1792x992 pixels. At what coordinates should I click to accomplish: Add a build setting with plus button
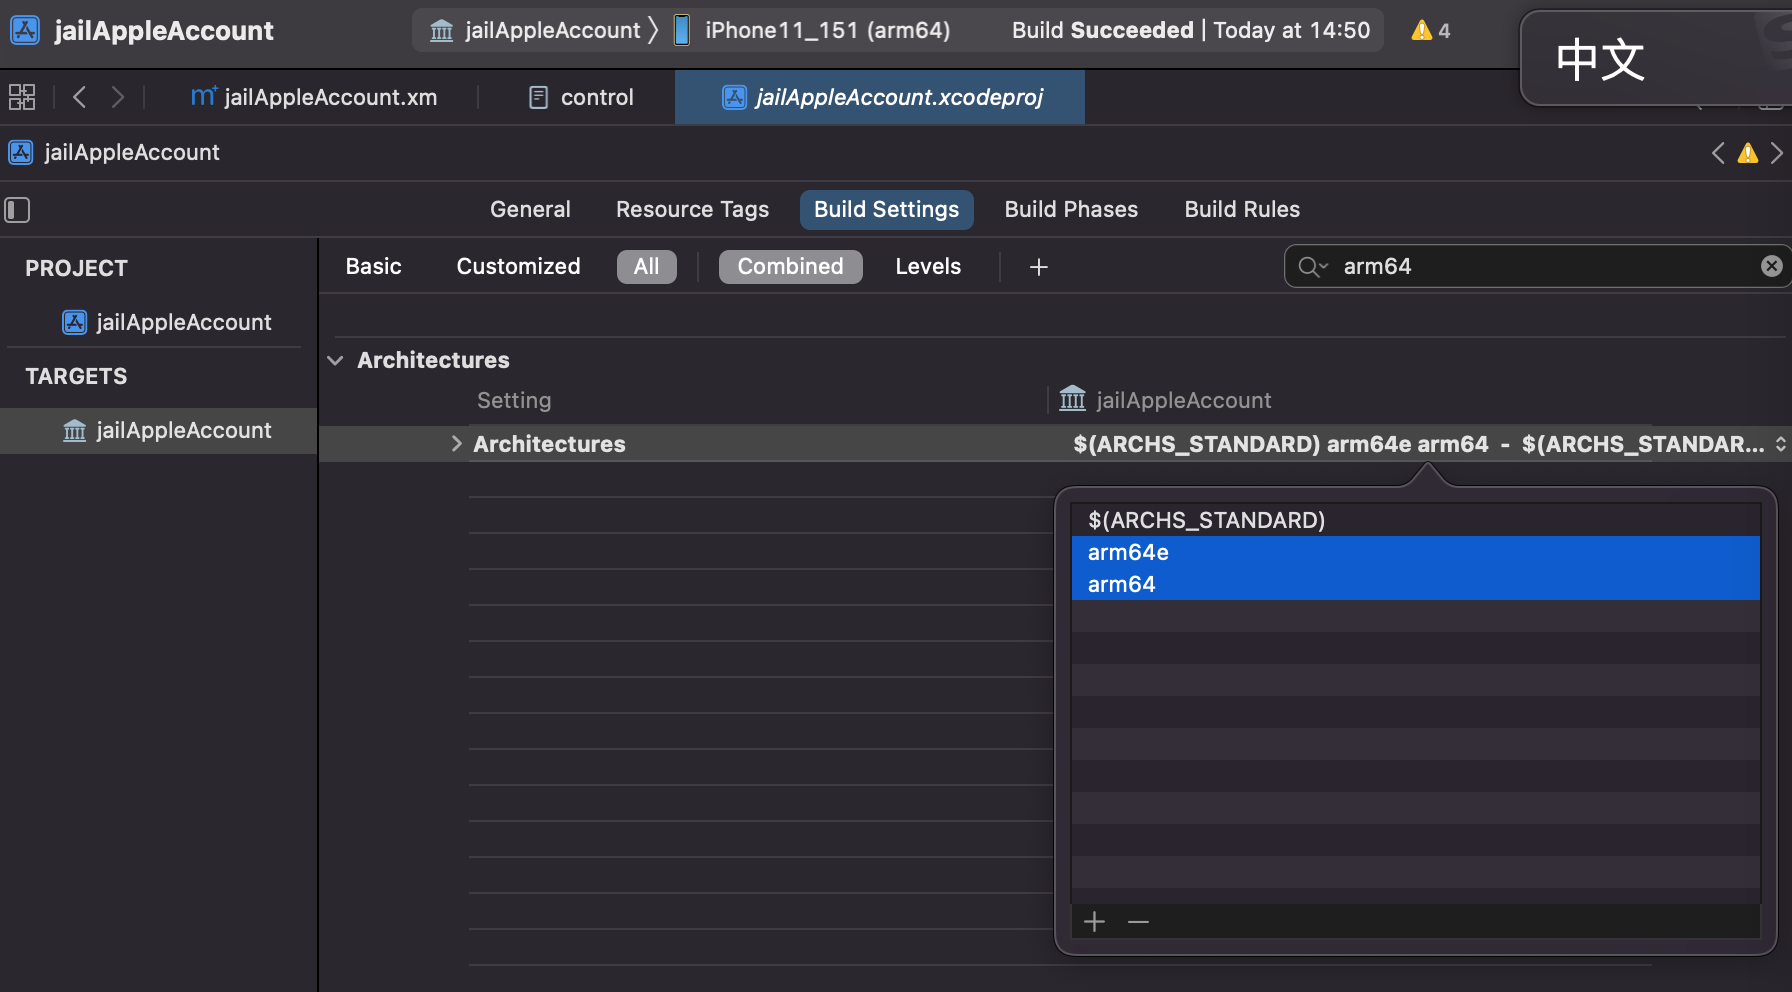tap(1039, 267)
